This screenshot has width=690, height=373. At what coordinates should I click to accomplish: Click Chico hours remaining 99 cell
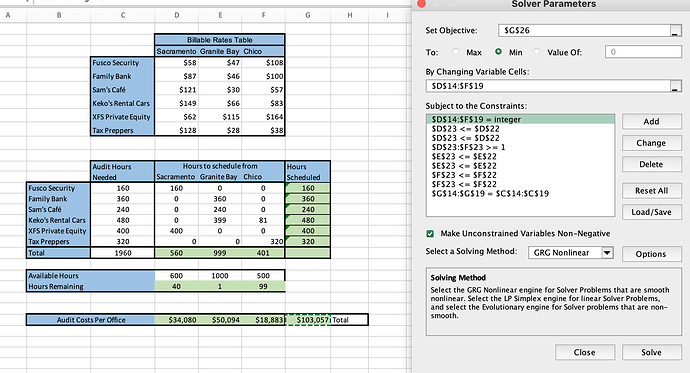(263, 286)
